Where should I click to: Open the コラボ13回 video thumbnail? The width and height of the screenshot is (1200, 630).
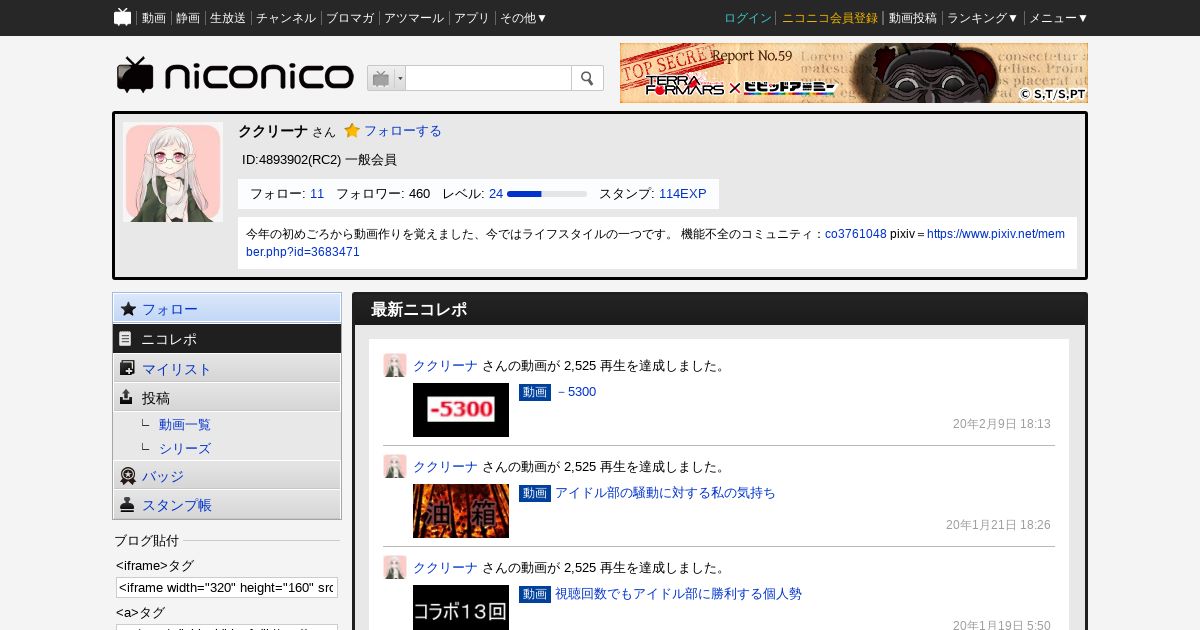[x=461, y=608]
